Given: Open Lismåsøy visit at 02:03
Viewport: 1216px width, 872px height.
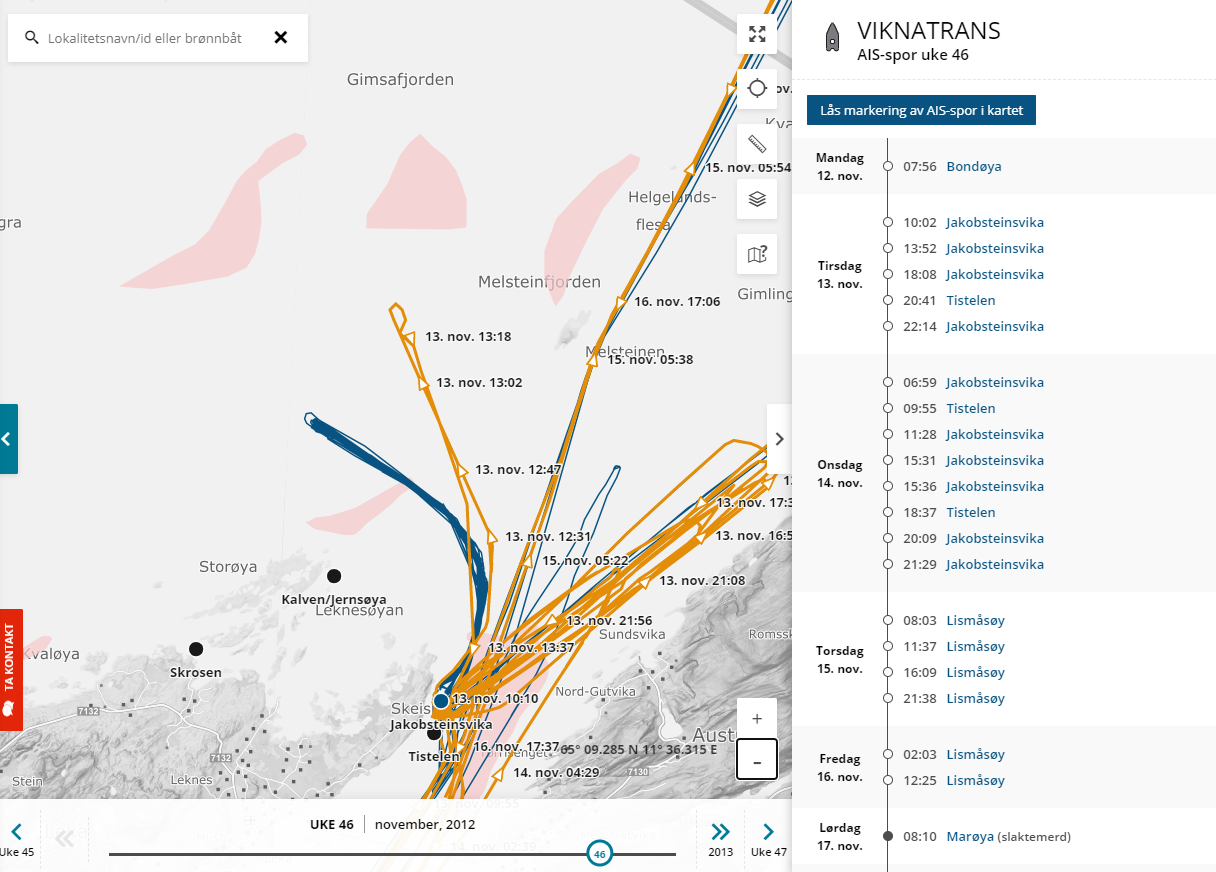Looking at the screenshot, I should coord(975,754).
